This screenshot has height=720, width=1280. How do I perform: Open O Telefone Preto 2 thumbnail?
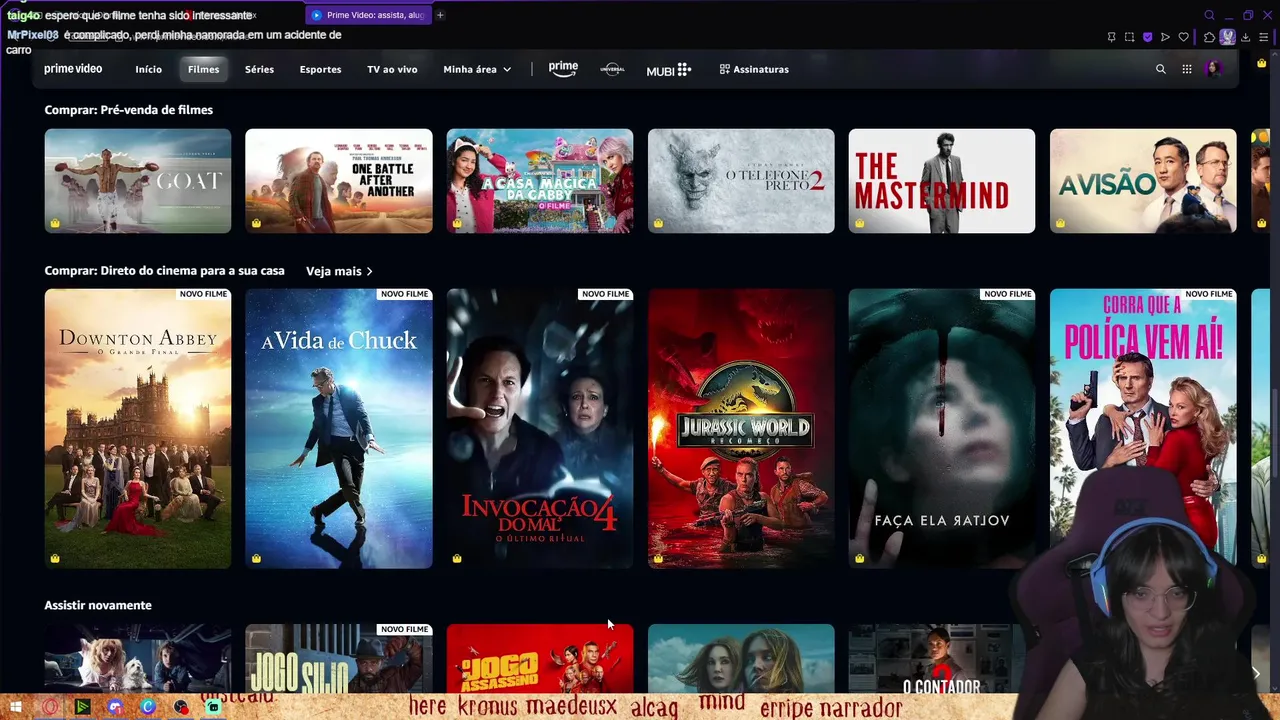click(x=741, y=181)
